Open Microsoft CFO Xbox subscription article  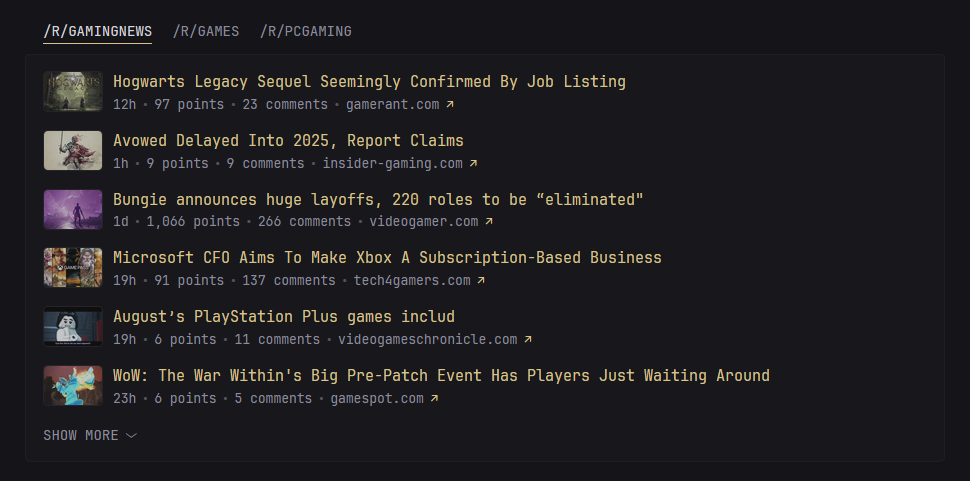point(387,258)
